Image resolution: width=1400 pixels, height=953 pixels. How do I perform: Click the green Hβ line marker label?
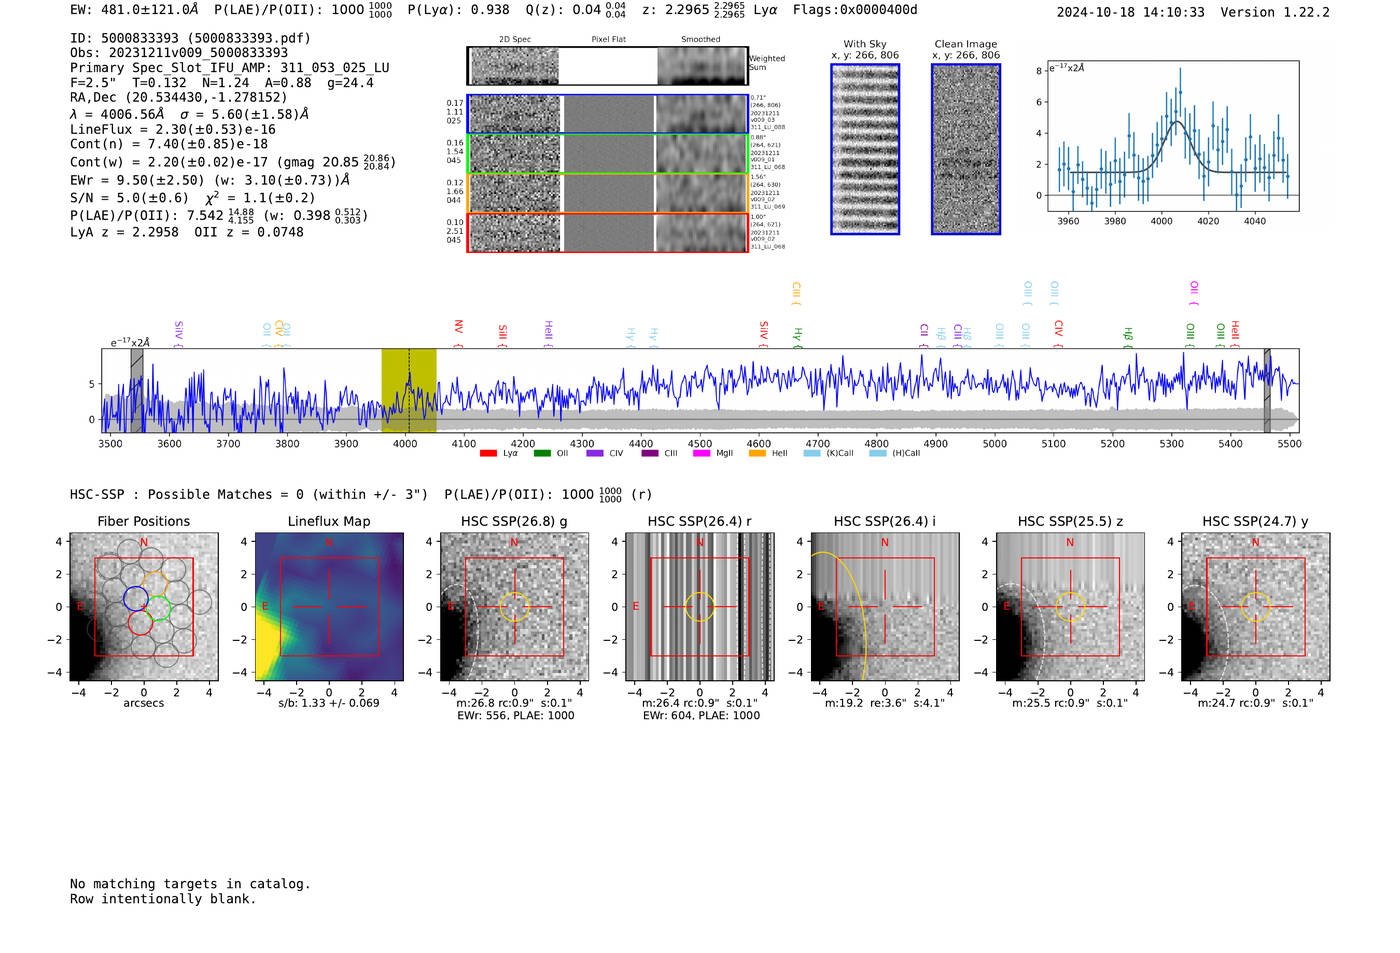1128,336
